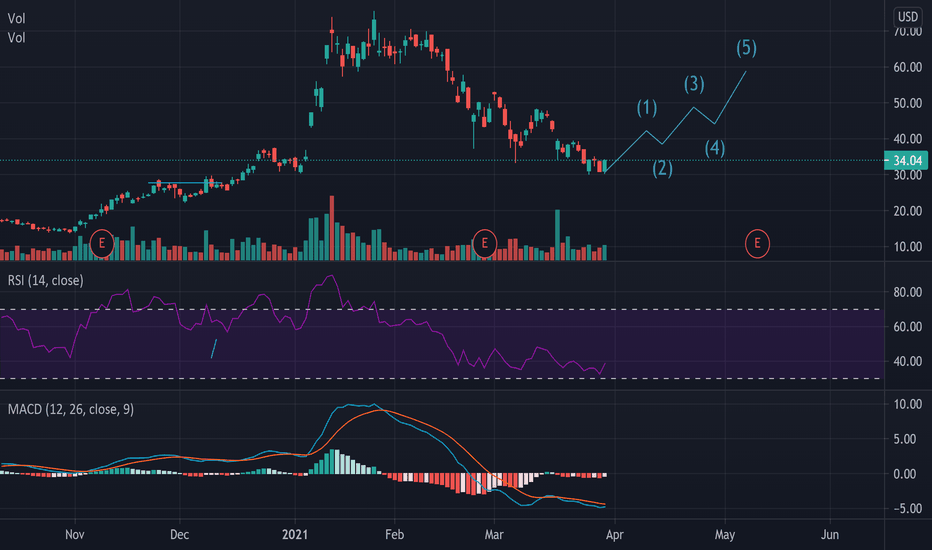Click the first Vol indicator label
Screen dimensions: 932x550
pos(17,18)
